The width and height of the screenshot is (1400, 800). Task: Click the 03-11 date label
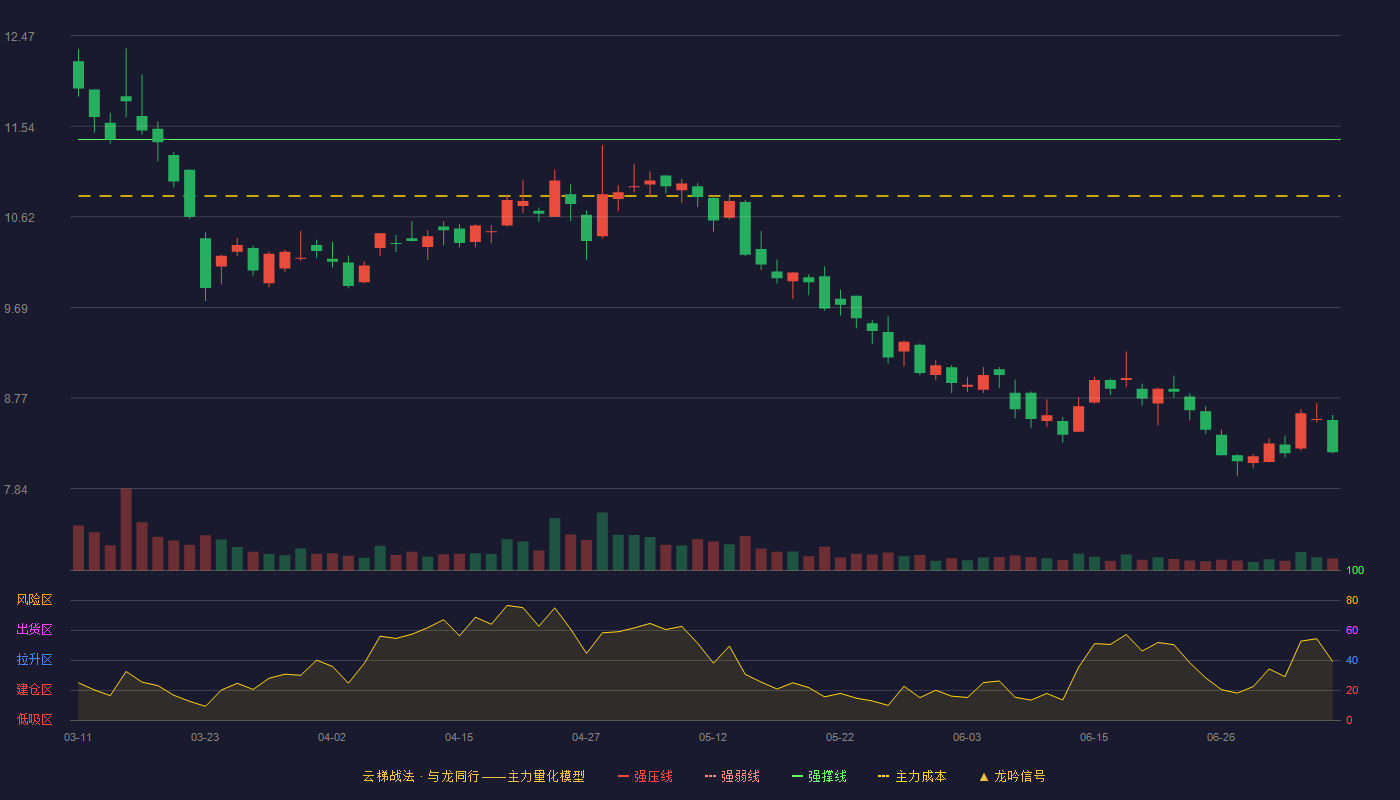point(78,737)
